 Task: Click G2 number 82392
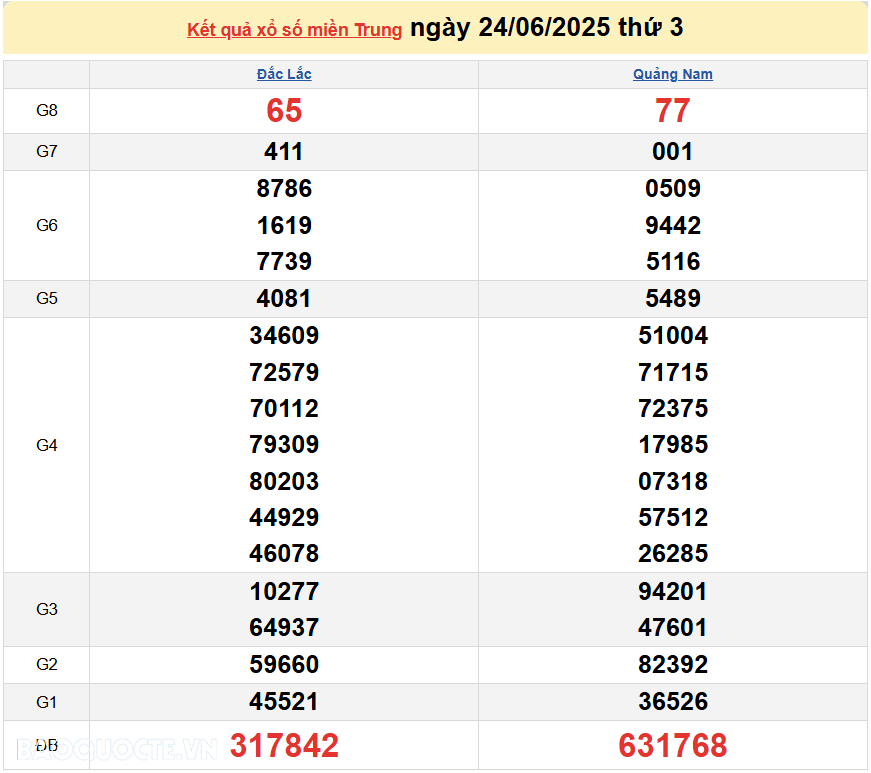click(673, 665)
